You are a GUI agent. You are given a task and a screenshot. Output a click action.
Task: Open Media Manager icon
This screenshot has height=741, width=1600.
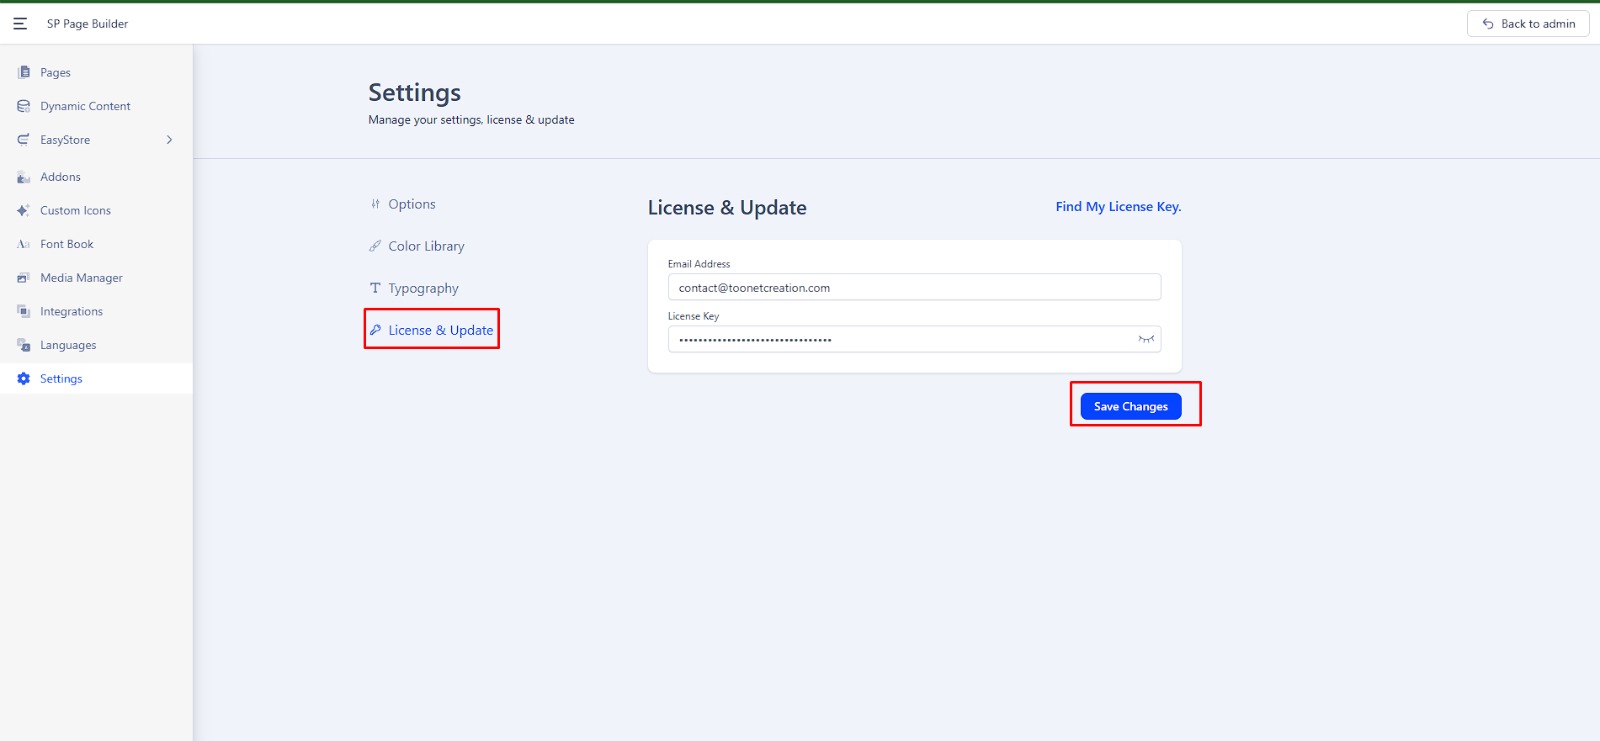24,278
